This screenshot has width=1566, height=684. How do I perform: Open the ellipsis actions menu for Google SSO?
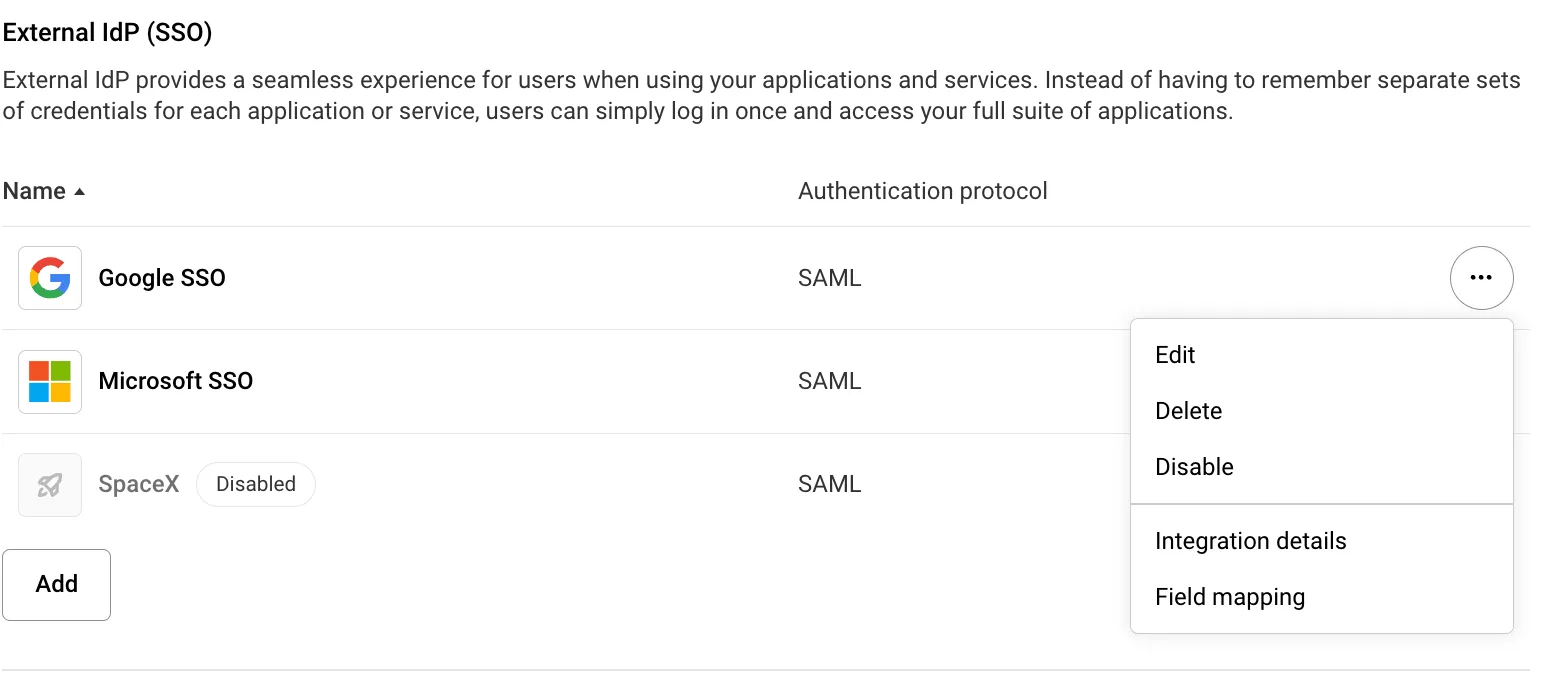point(1482,277)
